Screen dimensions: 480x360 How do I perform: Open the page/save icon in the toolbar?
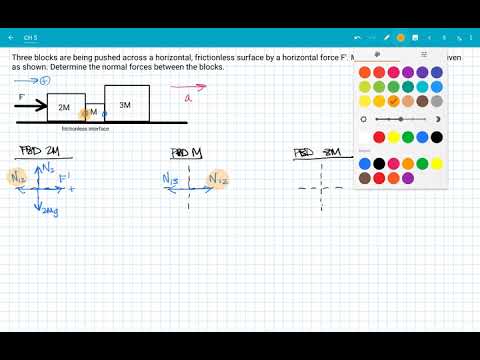tap(415, 37)
